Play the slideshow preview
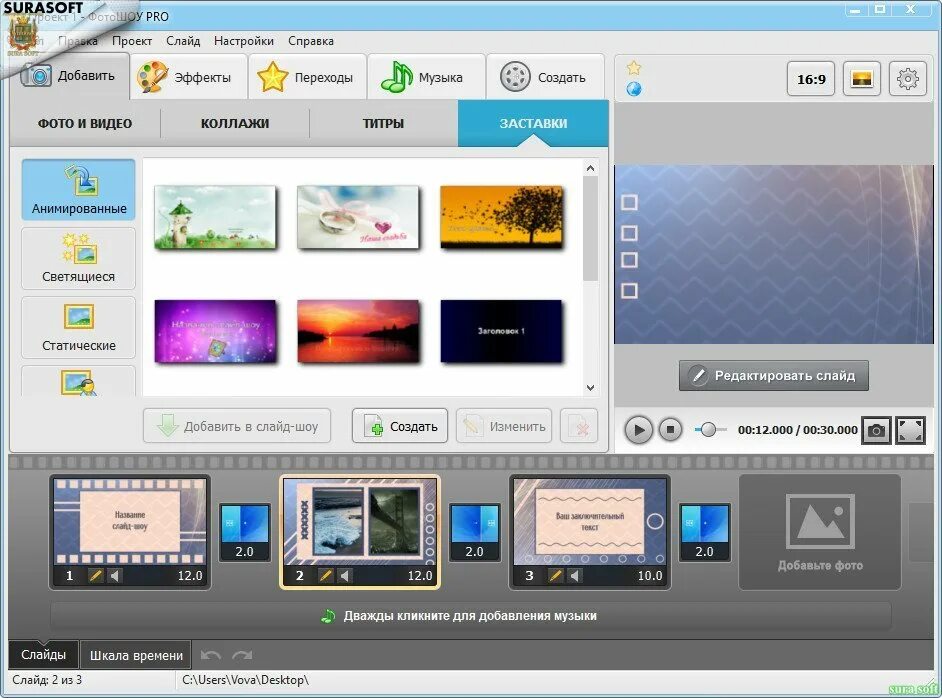The image size is (942, 698). (x=639, y=430)
